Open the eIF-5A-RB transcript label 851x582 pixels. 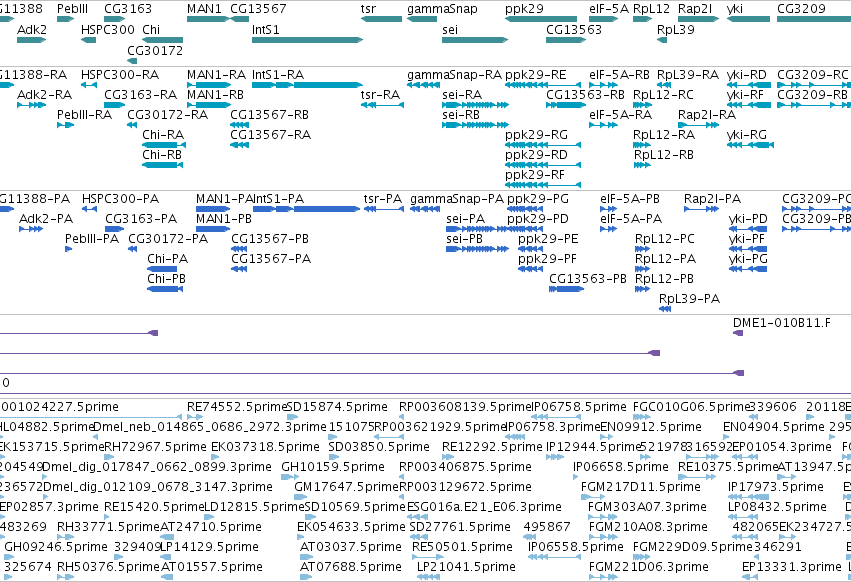pyautogui.click(x=619, y=74)
